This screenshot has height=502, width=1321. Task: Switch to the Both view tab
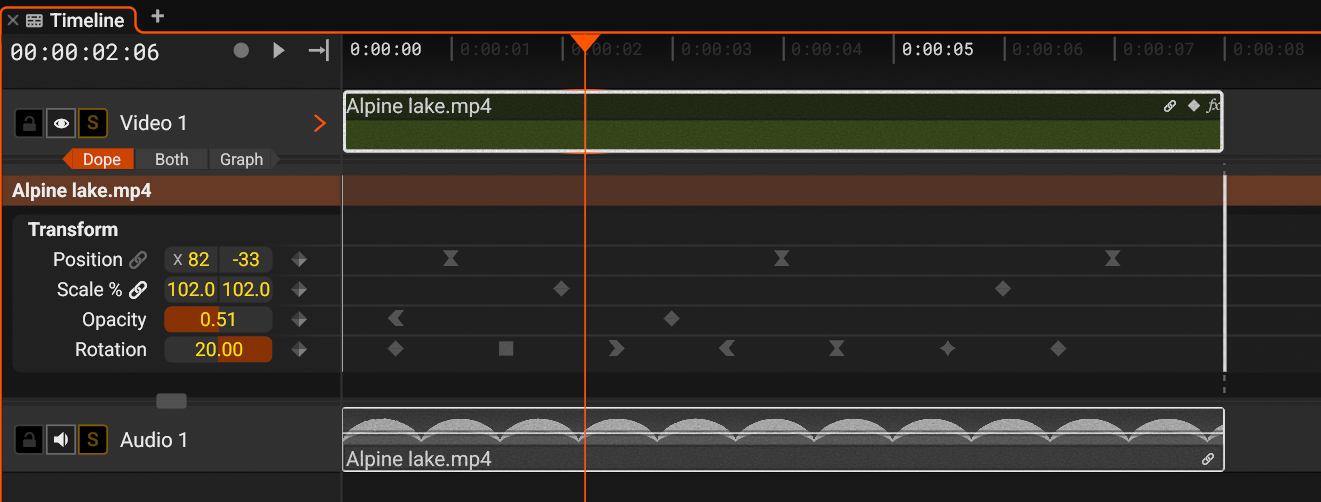click(171, 159)
